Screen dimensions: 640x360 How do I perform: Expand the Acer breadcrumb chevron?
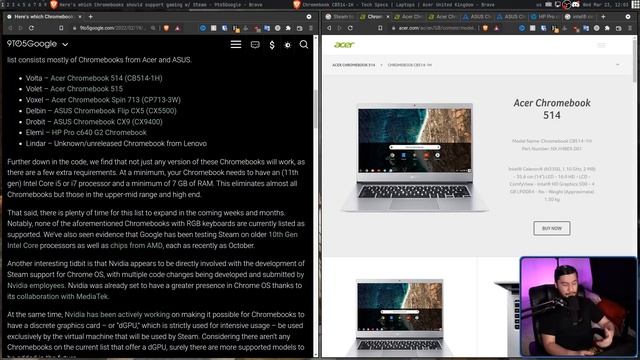click(617, 65)
